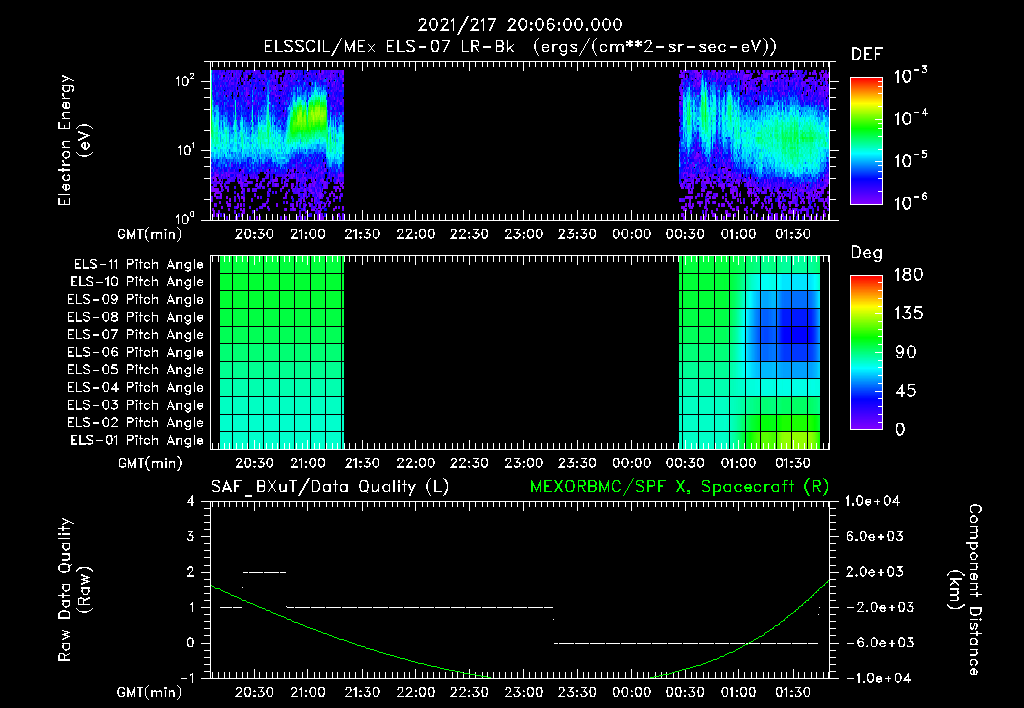Select the ELS-10 Pitch Angle row label
This screenshot has width=1024, height=708.
137,282
